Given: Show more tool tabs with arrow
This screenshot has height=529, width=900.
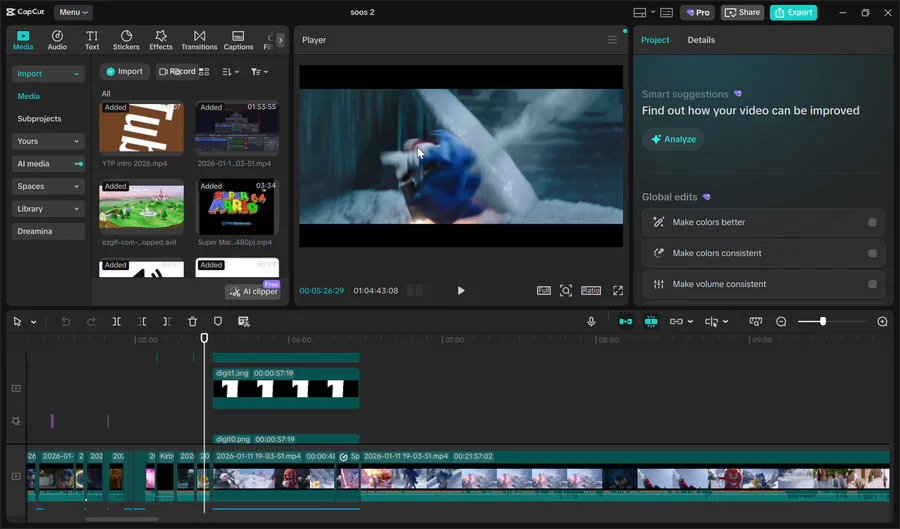Looking at the screenshot, I should point(280,40).
